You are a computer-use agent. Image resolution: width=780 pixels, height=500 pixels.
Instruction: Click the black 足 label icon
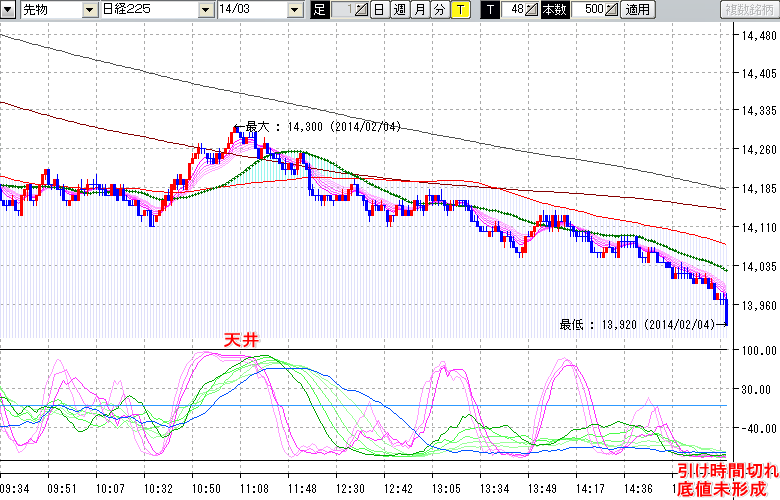point(320,10)
